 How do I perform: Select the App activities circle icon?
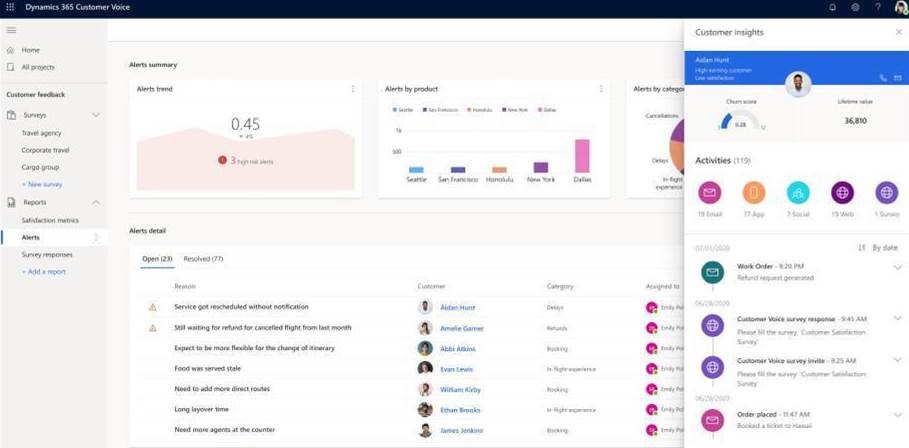[754, 192]
